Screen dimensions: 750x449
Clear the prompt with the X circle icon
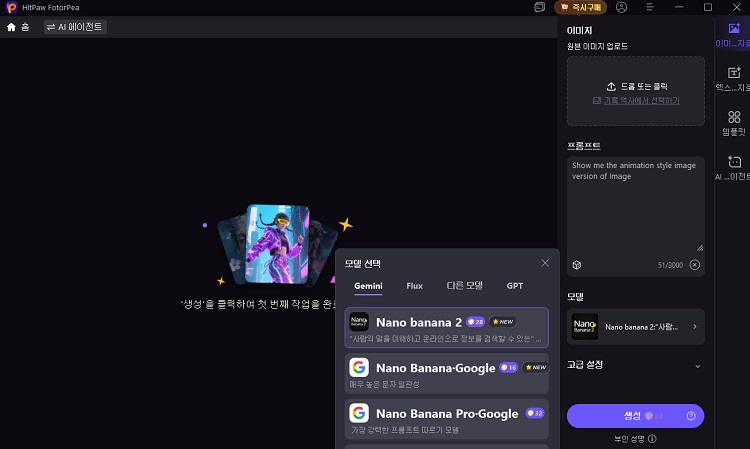tap(695, 265)
